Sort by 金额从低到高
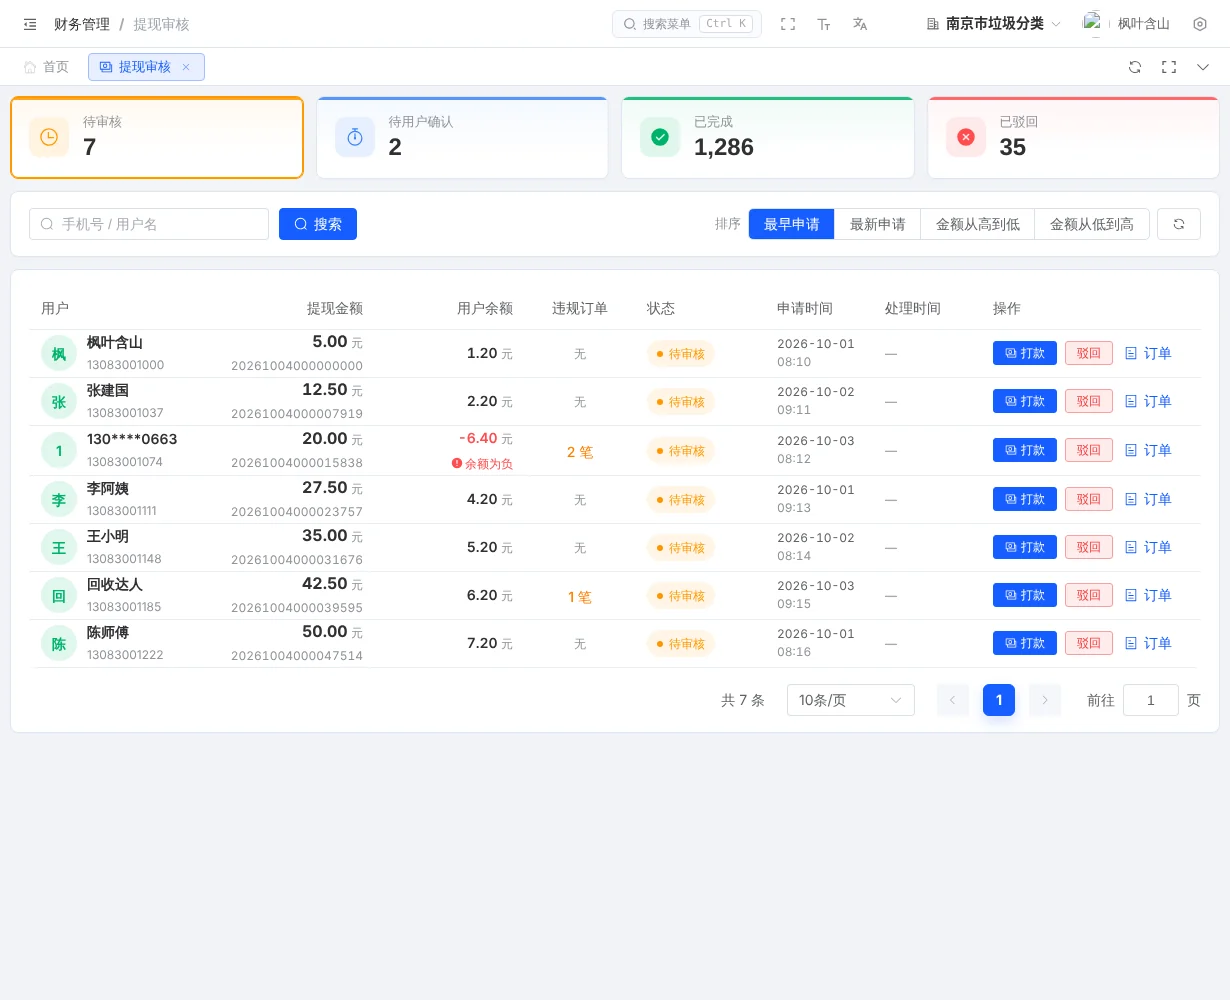Screen dimensions: 1230x1000 click(x=1092, y=224)
